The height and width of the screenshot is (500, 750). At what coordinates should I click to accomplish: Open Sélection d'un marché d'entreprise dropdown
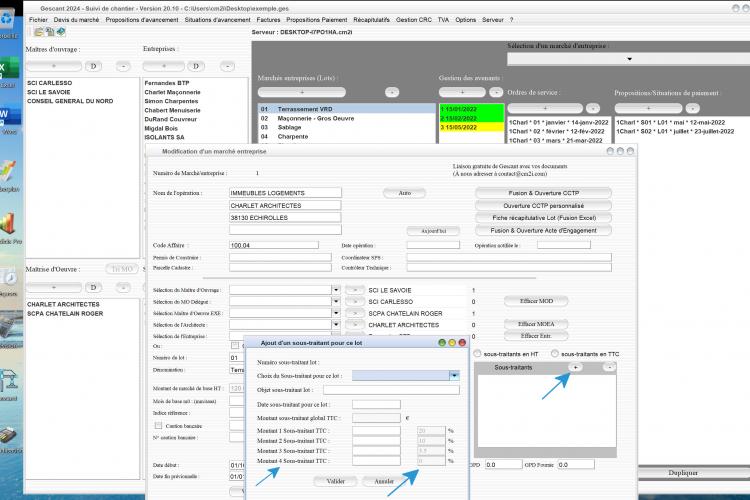point(629,59)
